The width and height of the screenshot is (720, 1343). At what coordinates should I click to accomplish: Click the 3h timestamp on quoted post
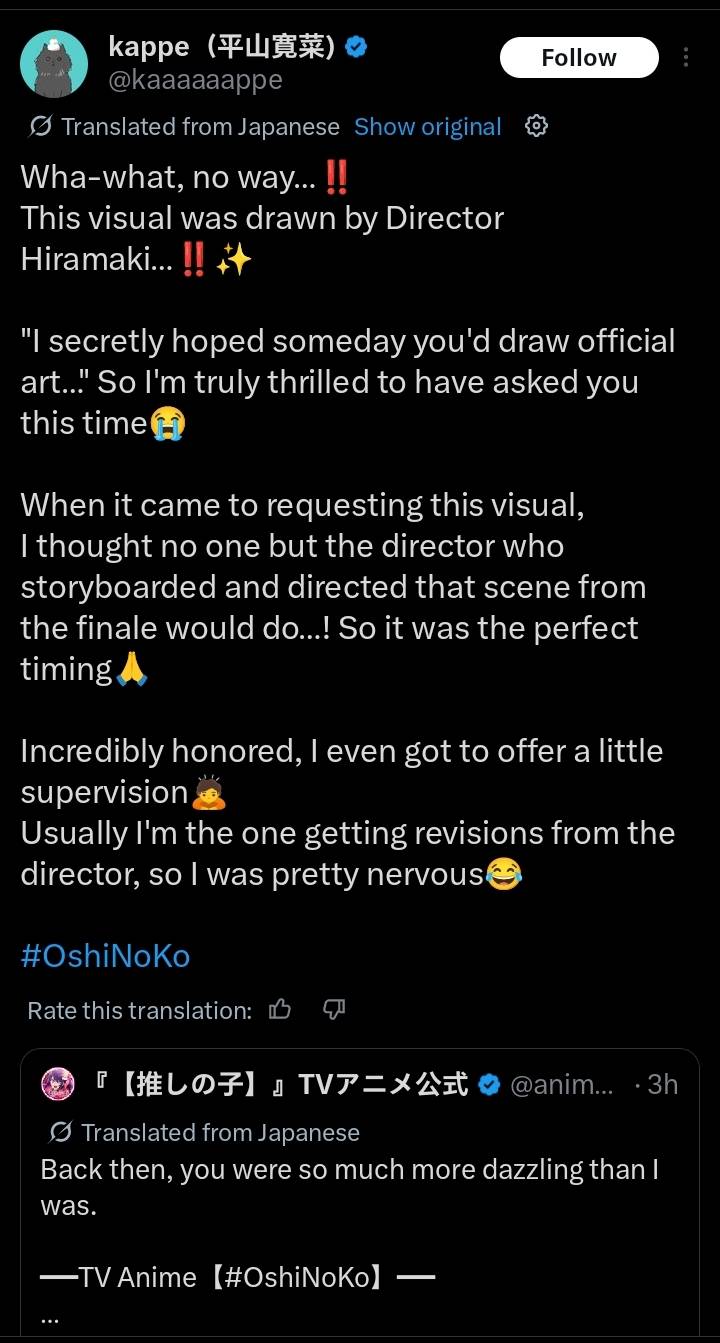(662, 1084)
